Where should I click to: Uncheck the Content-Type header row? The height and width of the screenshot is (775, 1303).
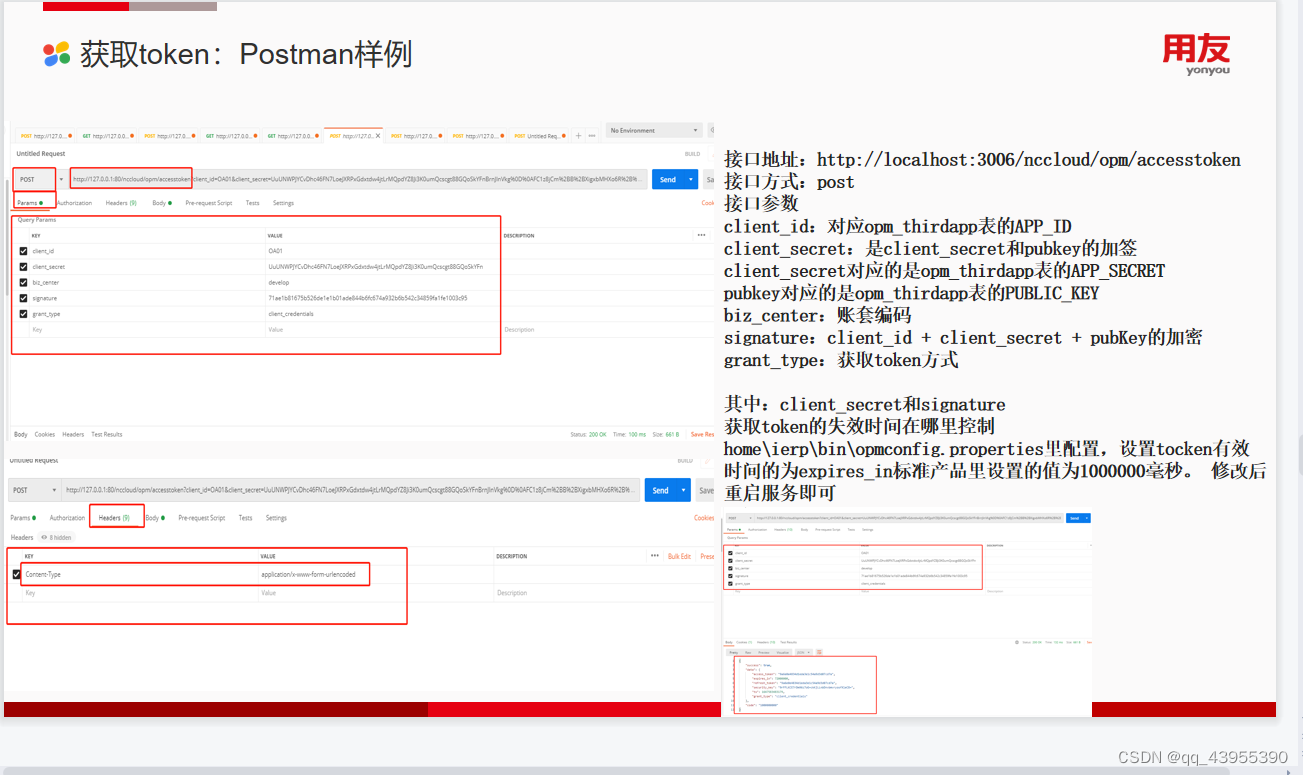coord(15,572)
